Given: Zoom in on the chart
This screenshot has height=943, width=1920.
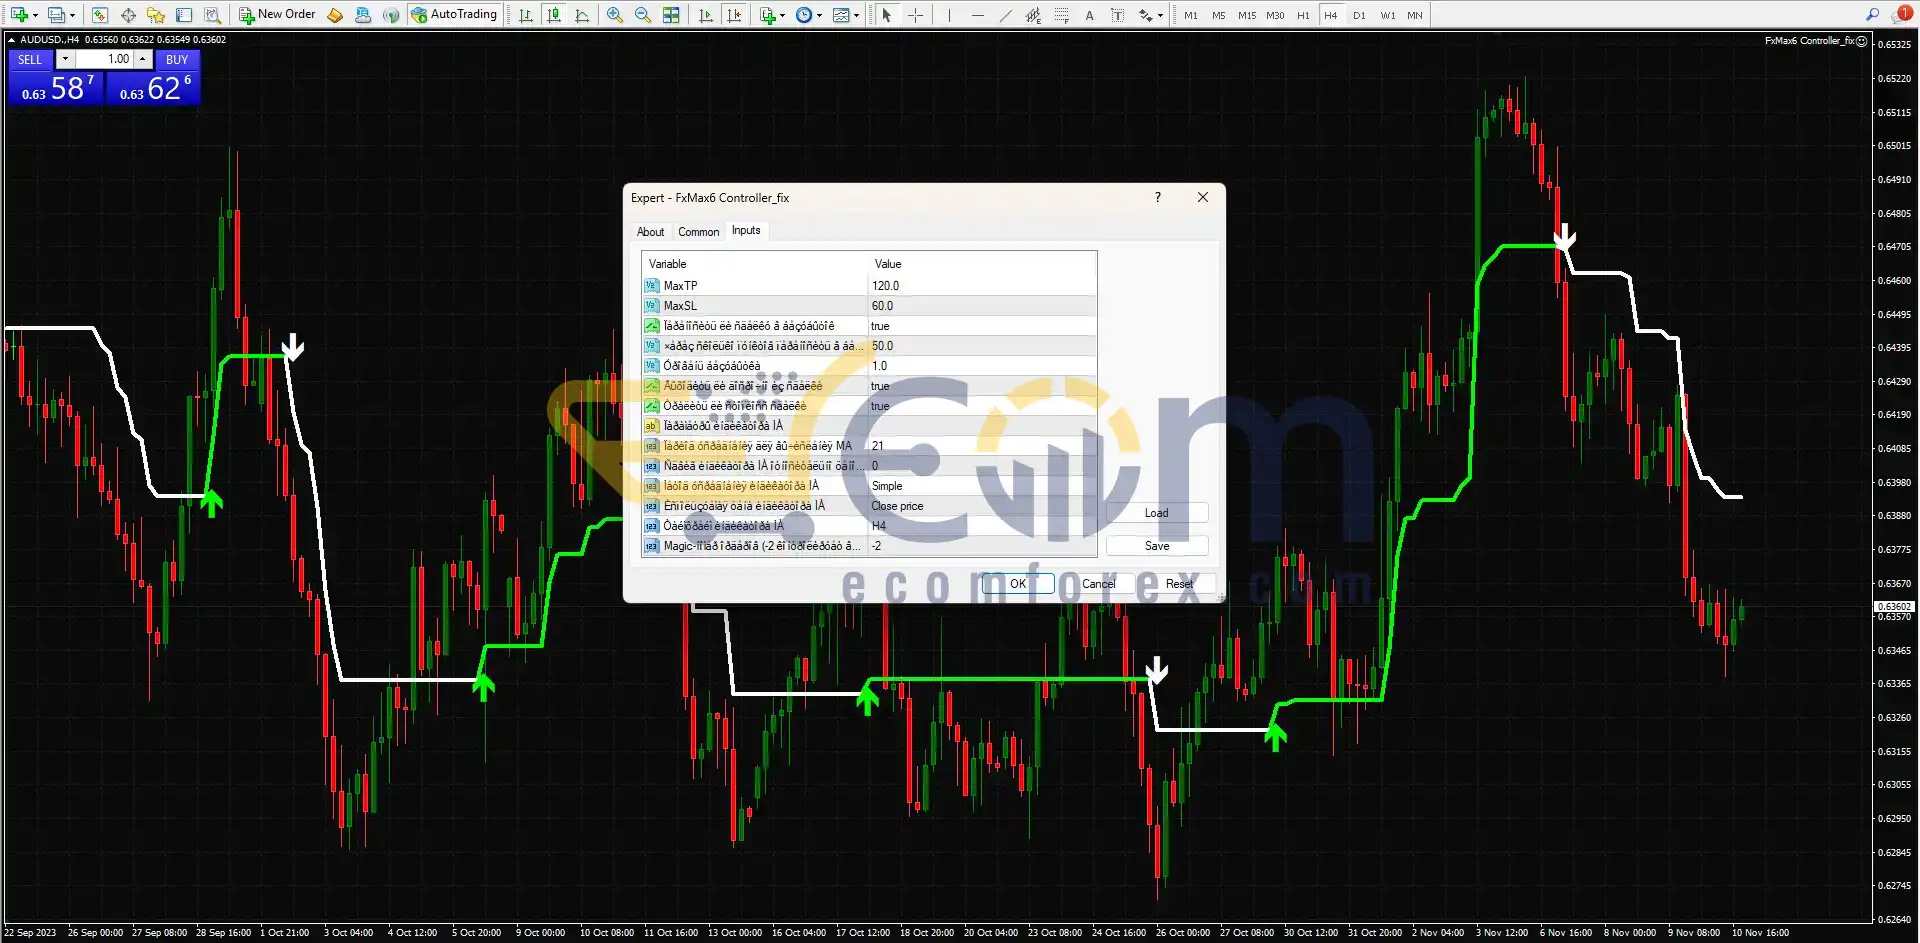Looking at the screenshot, I should (615, 15).
